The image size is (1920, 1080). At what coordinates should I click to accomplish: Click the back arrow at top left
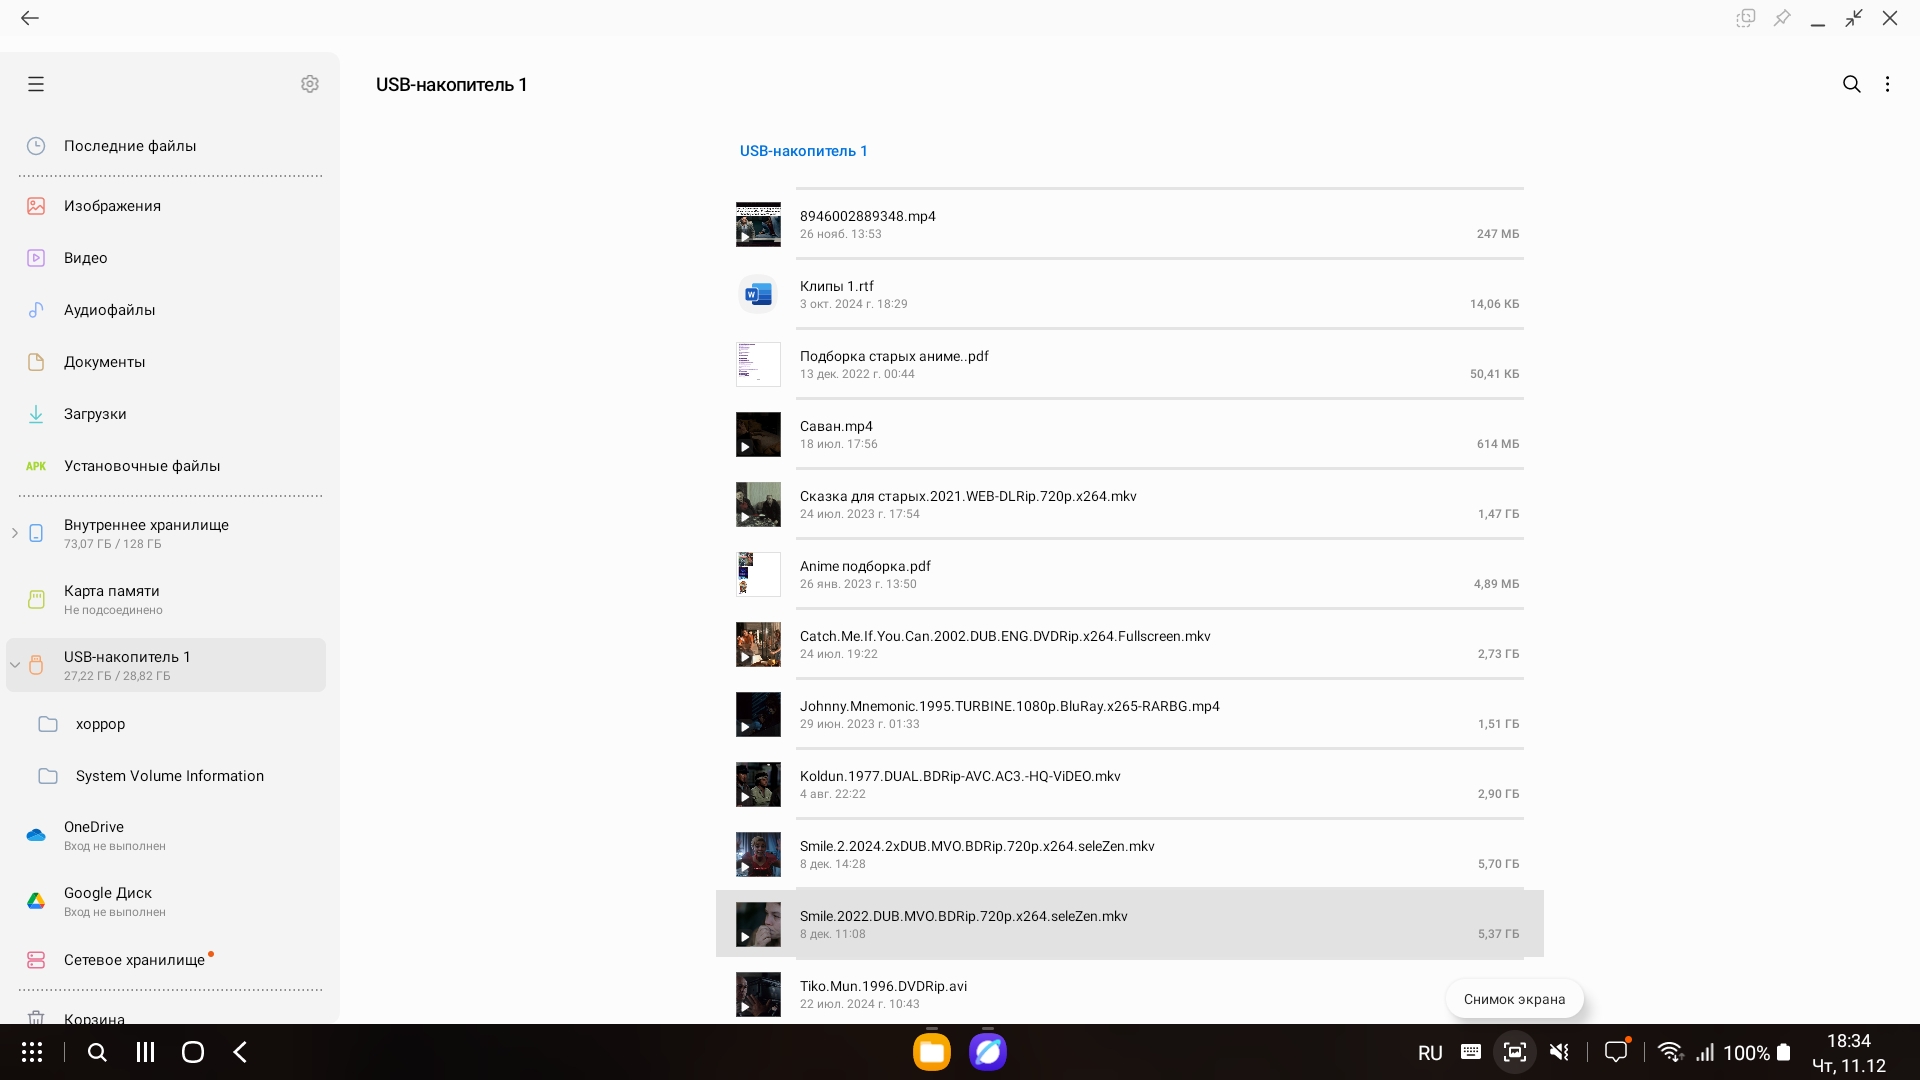[30, 18]
